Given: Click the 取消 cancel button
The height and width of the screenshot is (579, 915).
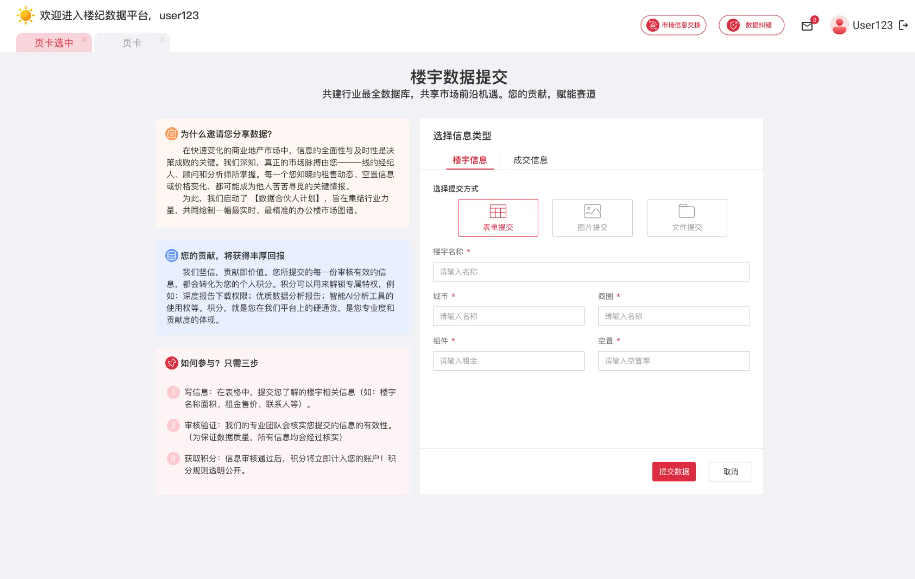Looking at the screenshot, I should coord(730,471).
